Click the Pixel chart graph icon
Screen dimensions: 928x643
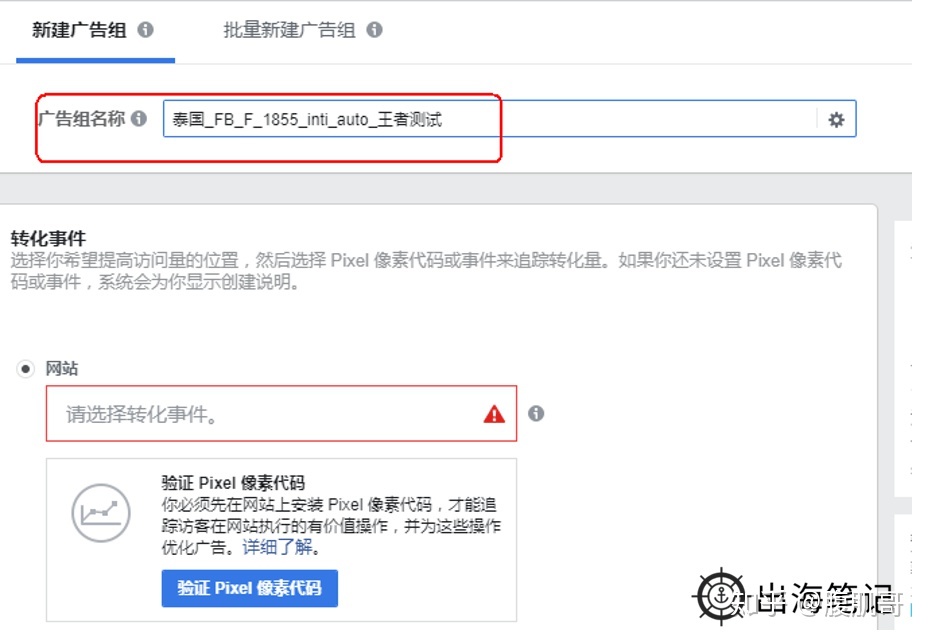tap(101, 513)
